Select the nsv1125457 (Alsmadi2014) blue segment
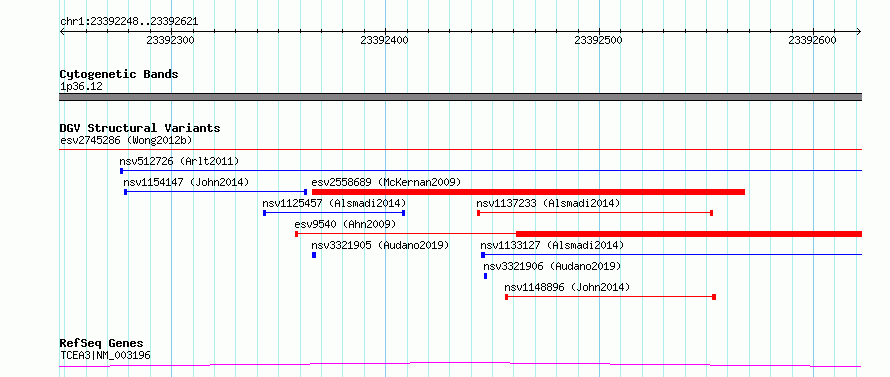This screenshot has width=890, height=377. 334,213
